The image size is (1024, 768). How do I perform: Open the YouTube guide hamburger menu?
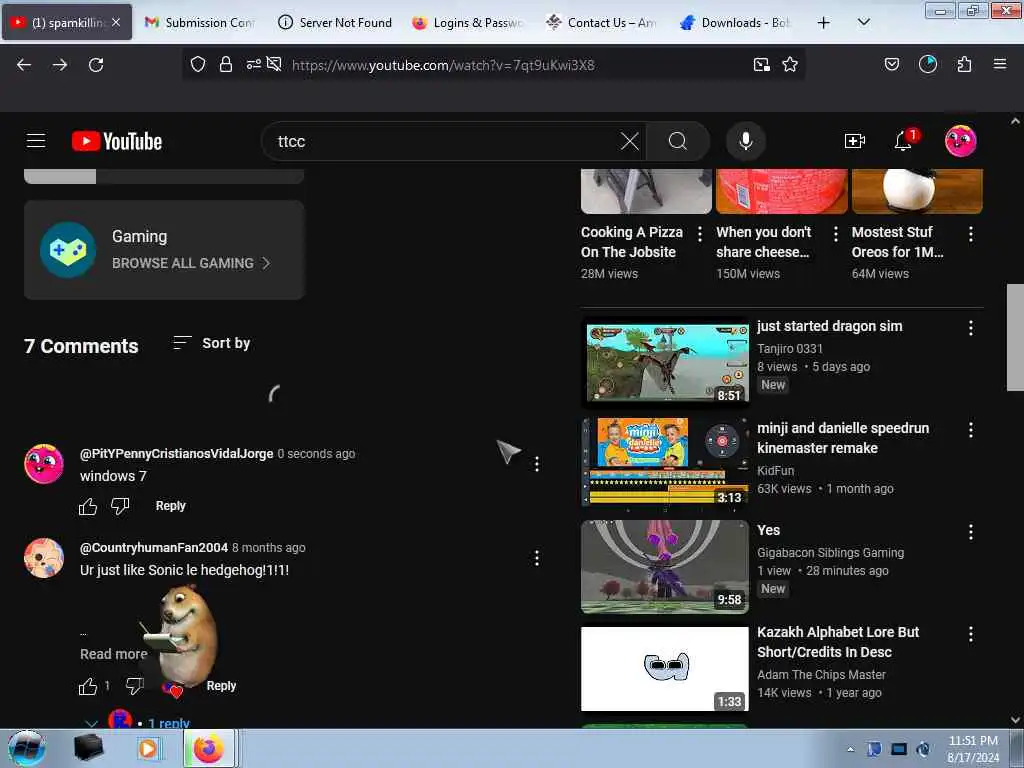click(36, 140)
